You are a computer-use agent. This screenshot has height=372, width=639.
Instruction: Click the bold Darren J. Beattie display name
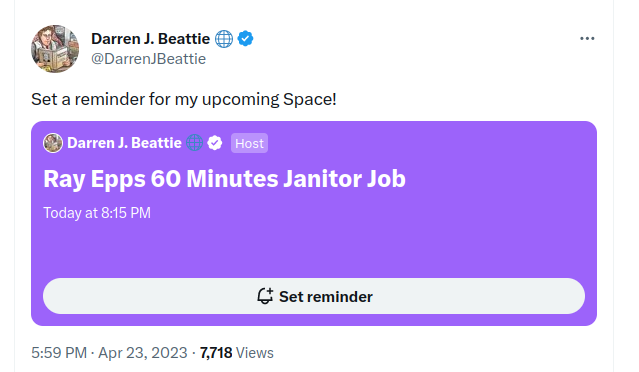pyautogui.click(x=150, y=39)
